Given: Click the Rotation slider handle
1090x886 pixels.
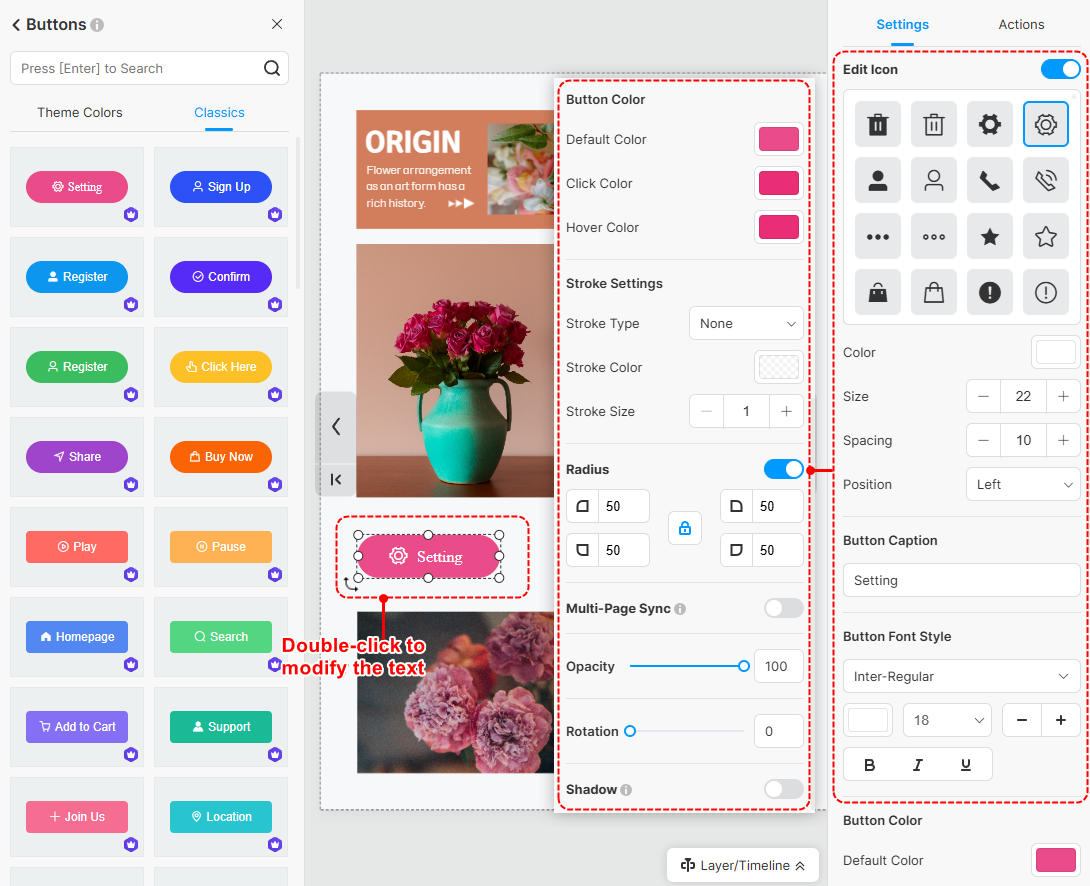Looking at the screenshot, I should [630, 731].
